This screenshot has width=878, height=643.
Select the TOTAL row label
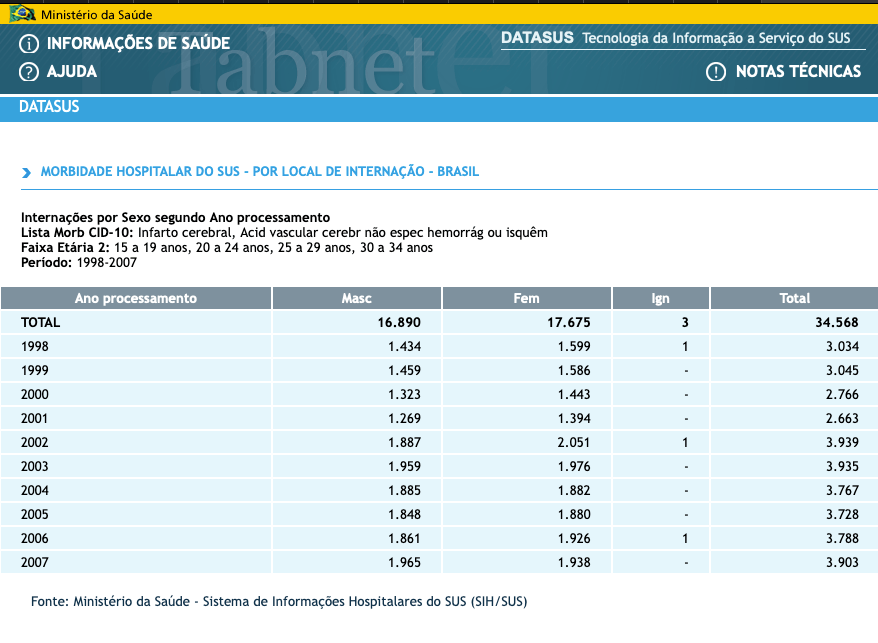pos(40,323)
